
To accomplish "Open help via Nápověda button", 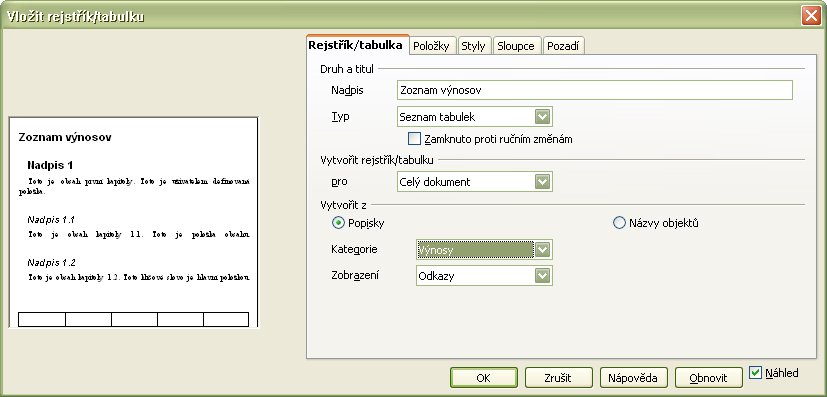I will [x=633, y=377].
